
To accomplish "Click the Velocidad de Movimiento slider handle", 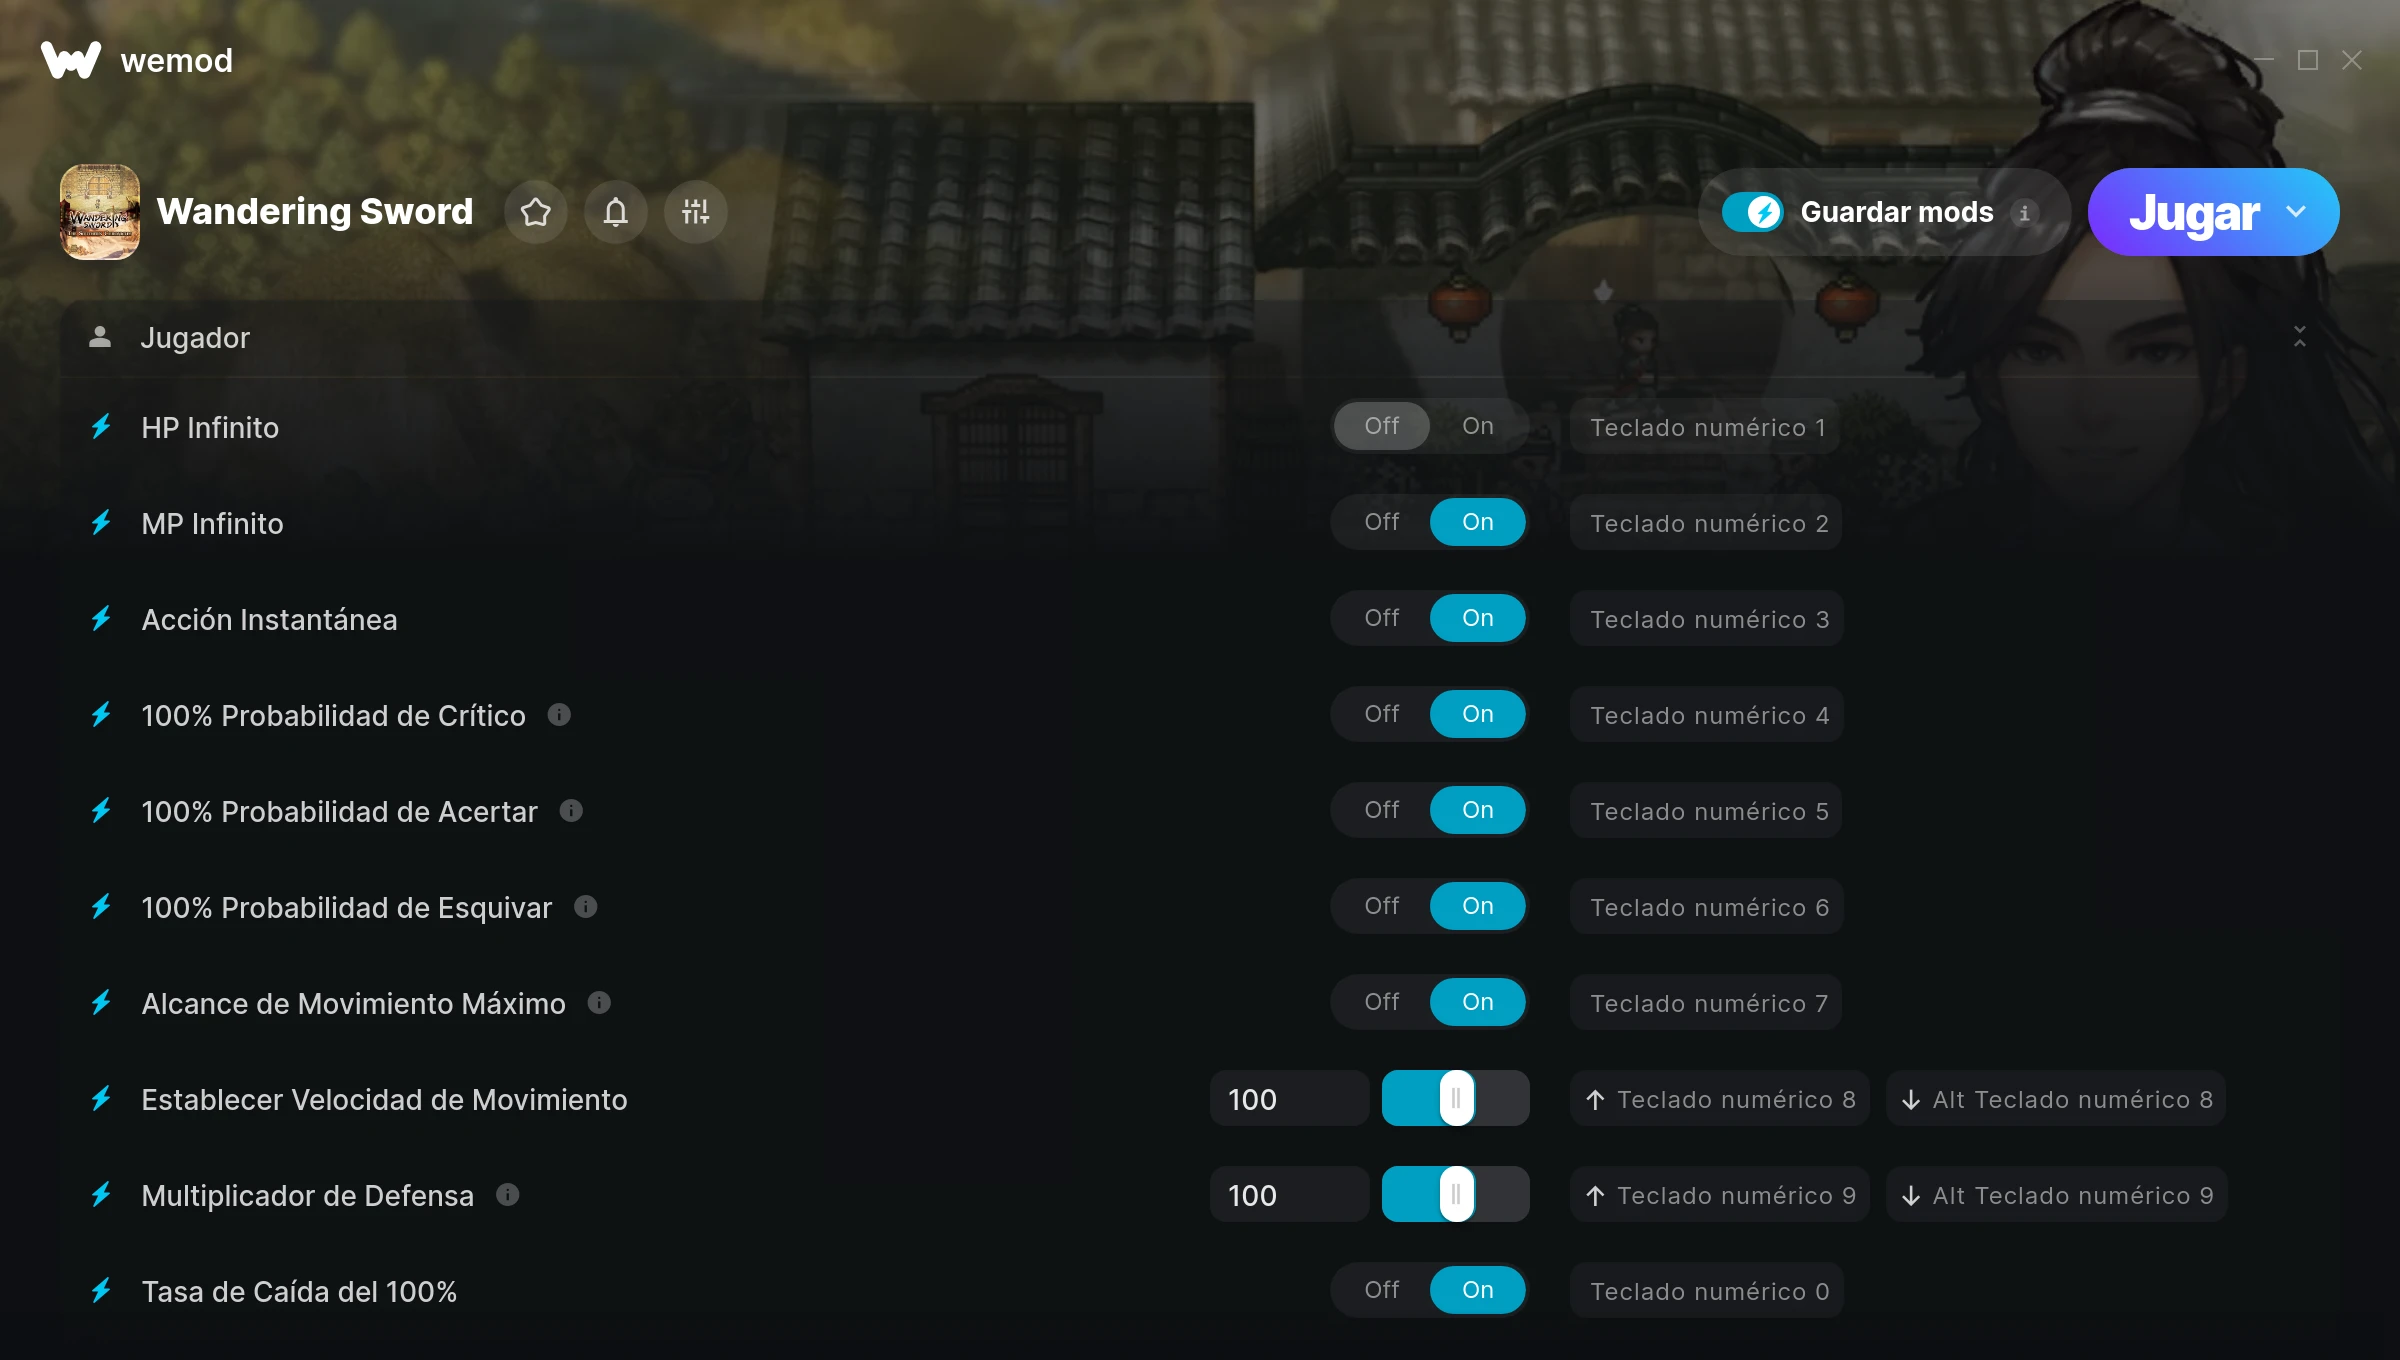I will (x=1456, y=1098).
